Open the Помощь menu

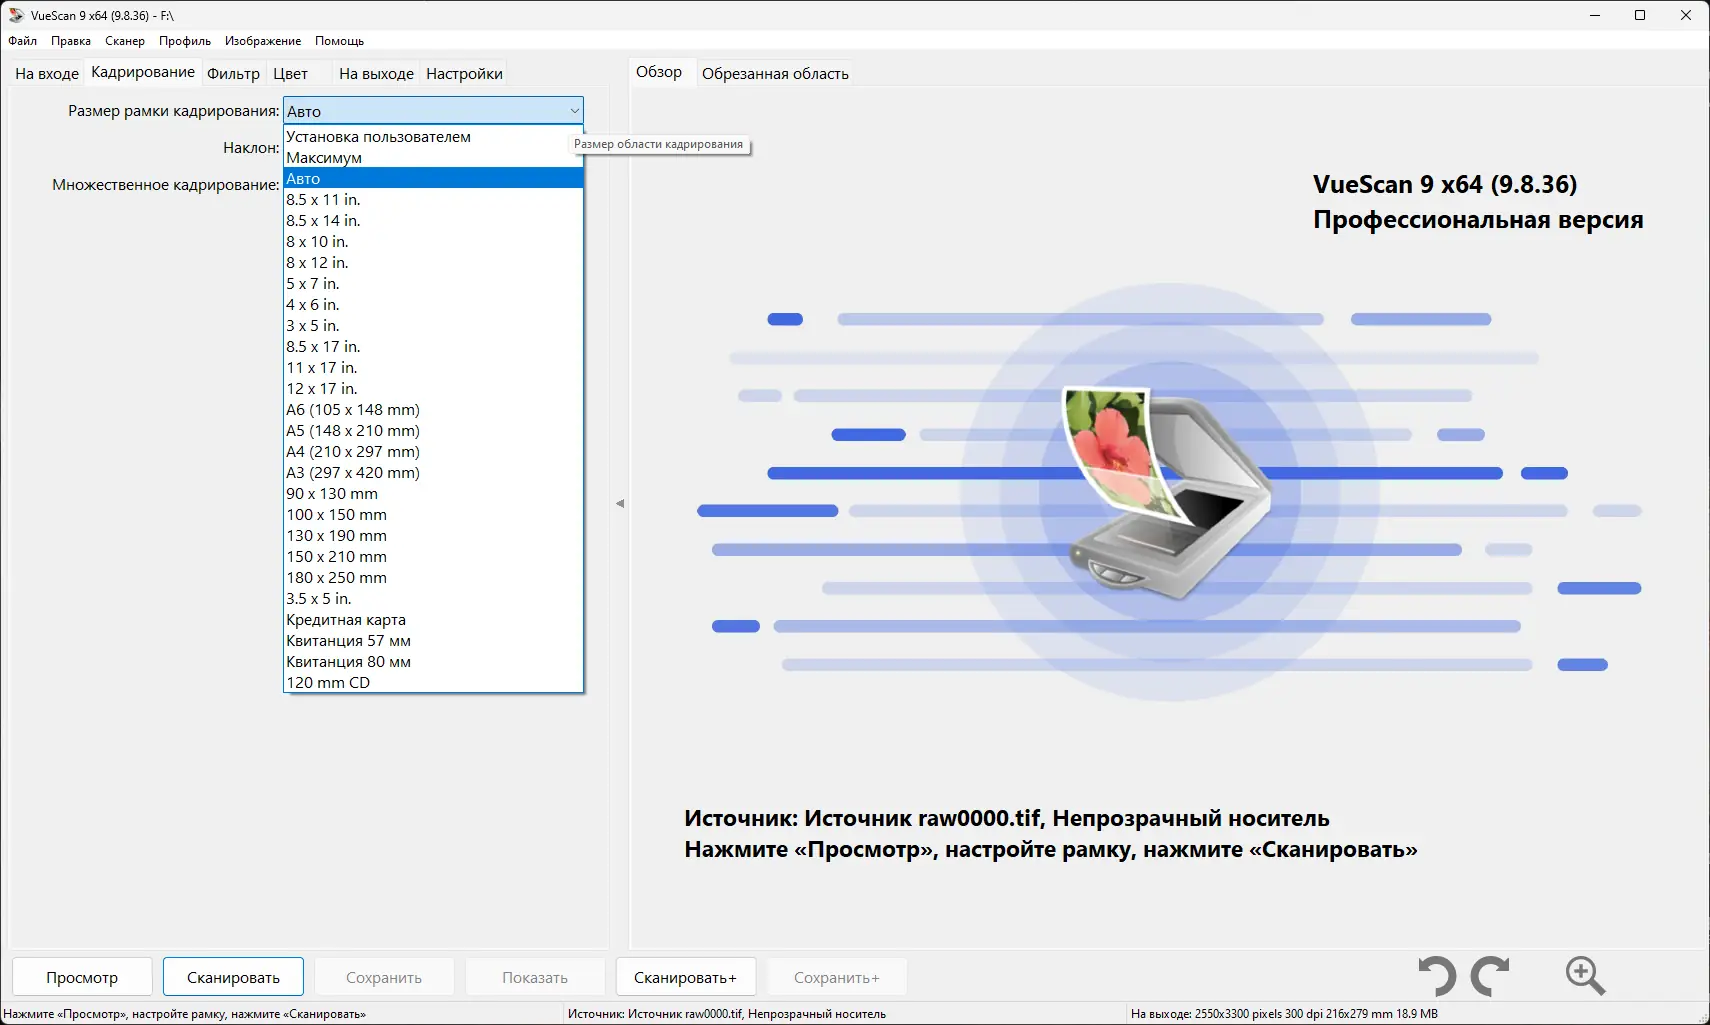[339, 41]
